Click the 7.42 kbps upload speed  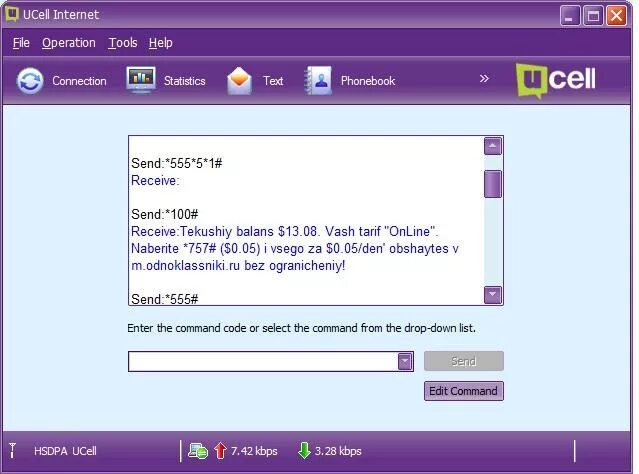point(254,451)
